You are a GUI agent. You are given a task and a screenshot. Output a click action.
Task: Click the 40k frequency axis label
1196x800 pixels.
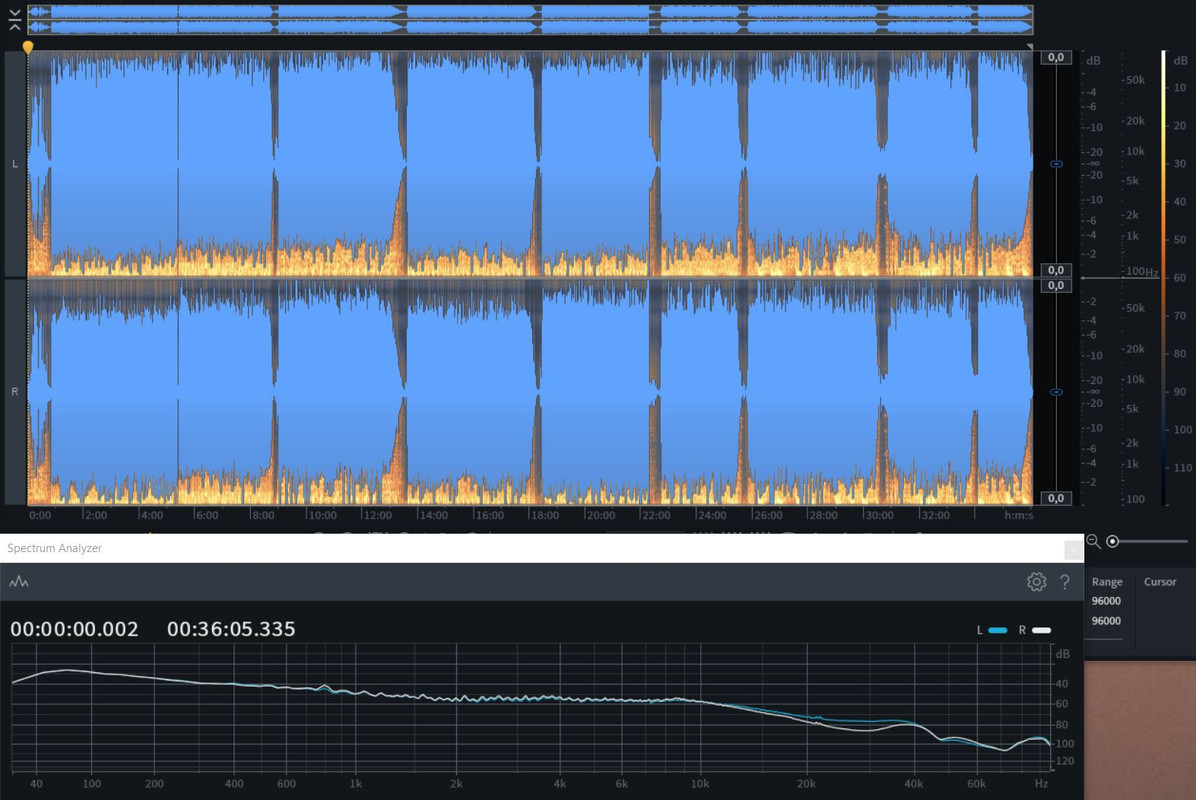[x=914, y=783]
